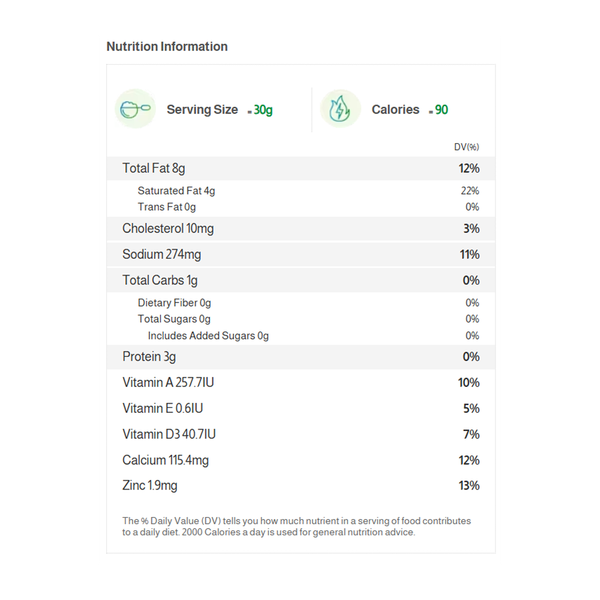
Task: Click the Zinc 1.9mg row
Action: pyautogui.click(x=150, y=487)
